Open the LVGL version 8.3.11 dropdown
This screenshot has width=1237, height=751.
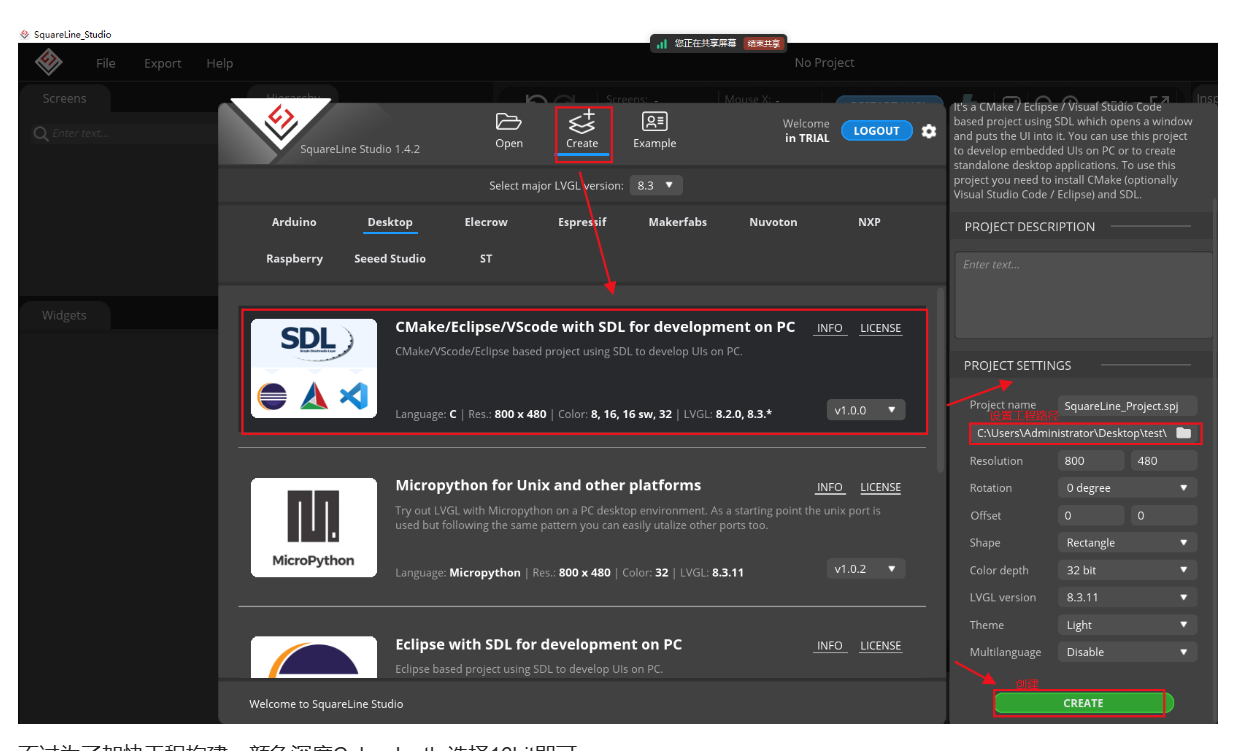click(x=1127, y=597)
